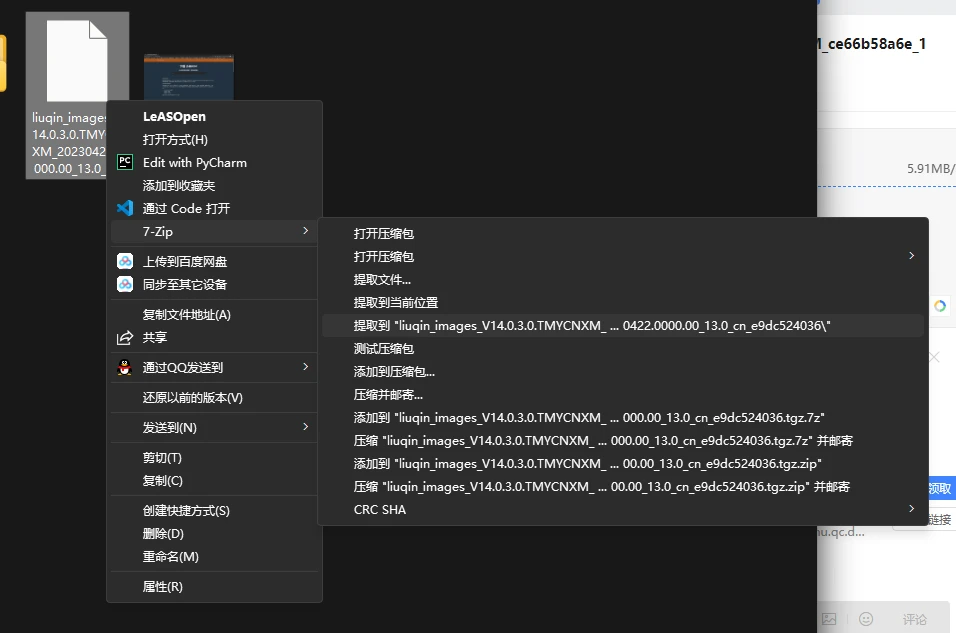Image resolution: width=956 pixels, height=633 pixels.
Task: Click the 共享 menu entry
Action: tap(214, 338)
